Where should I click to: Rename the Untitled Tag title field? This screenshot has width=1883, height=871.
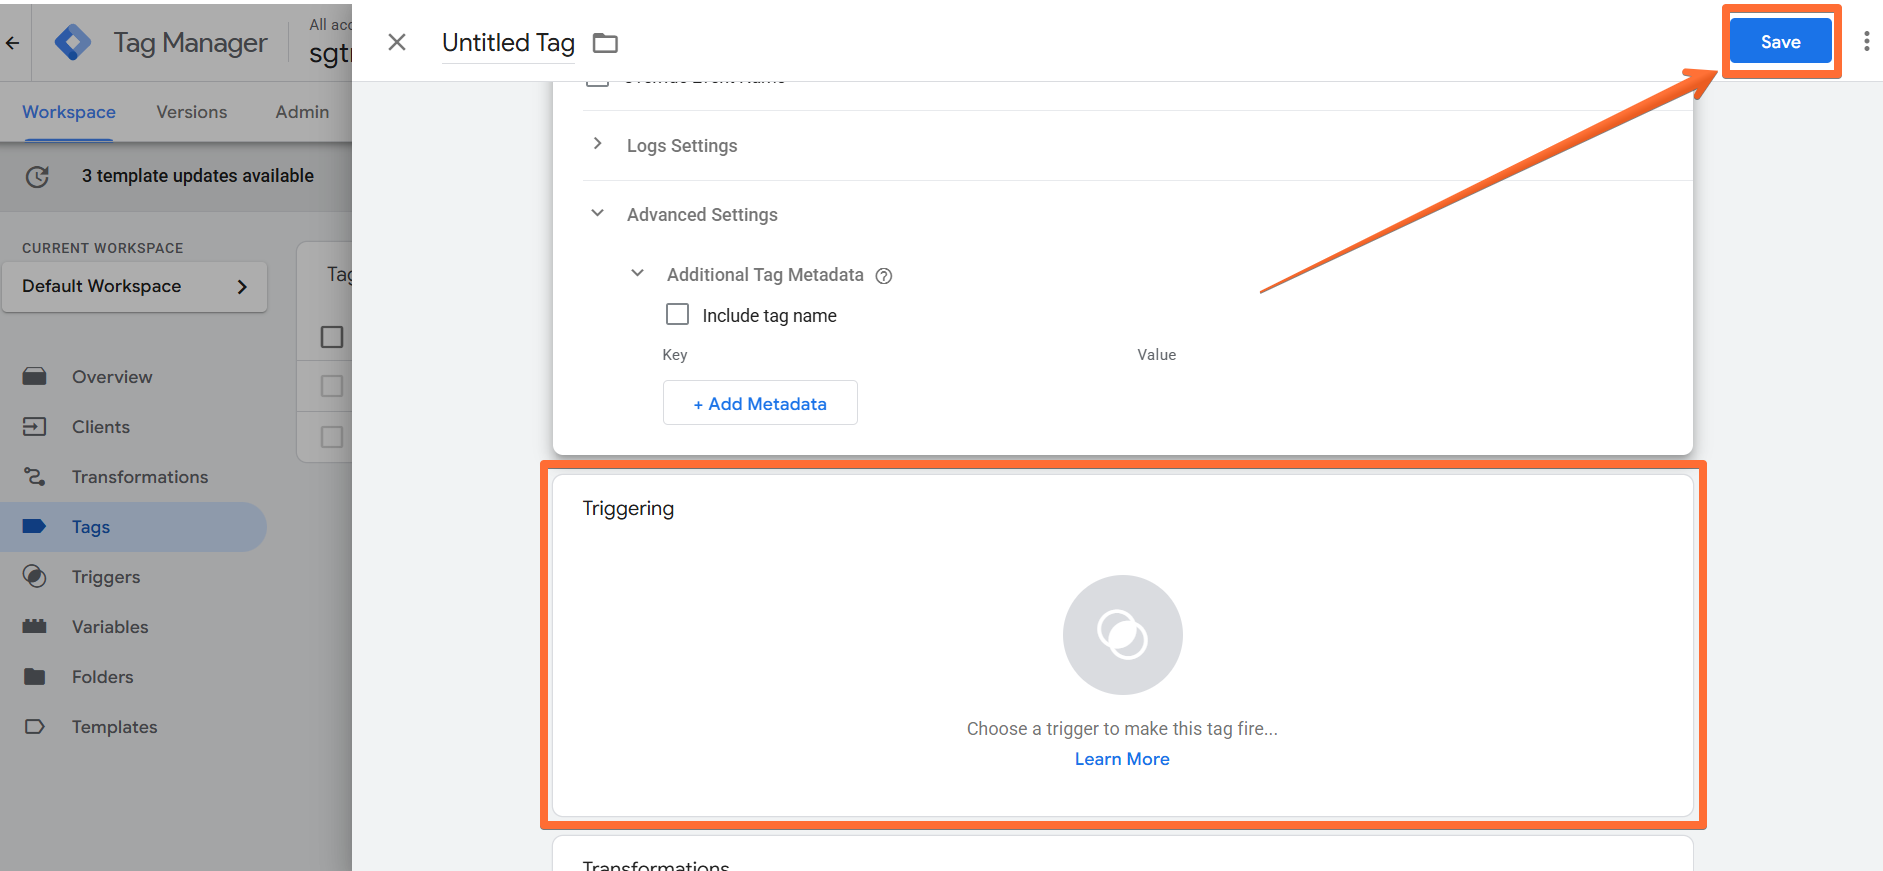(x=508, y=43)
